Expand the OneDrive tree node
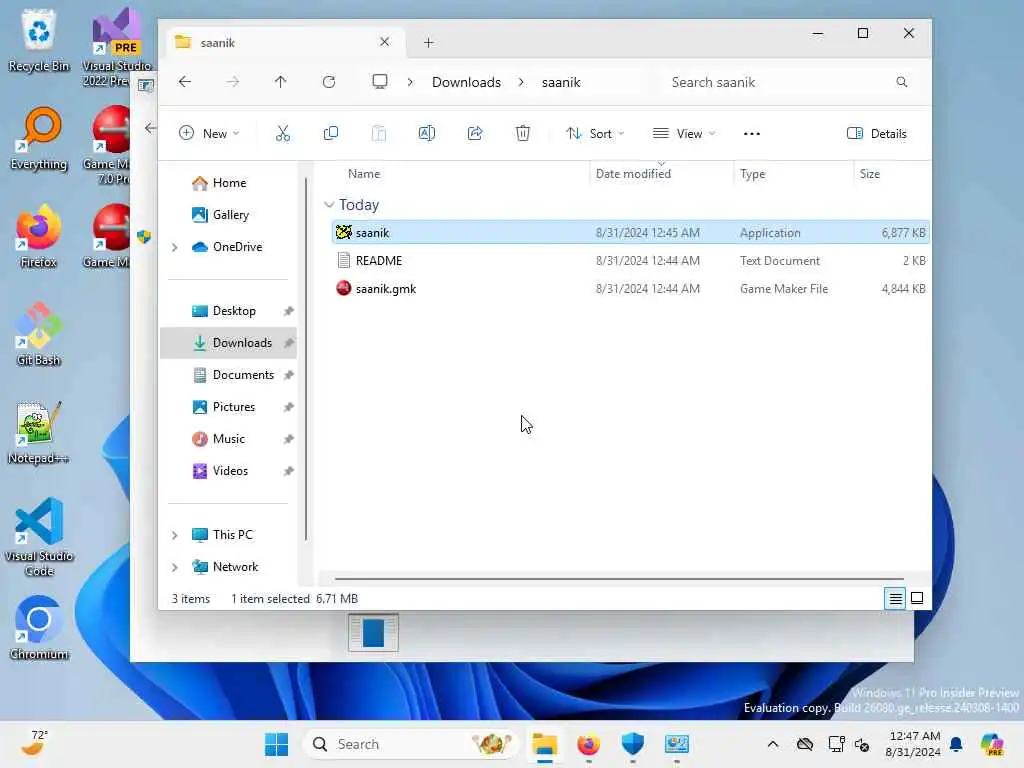 tap(174, 247)
